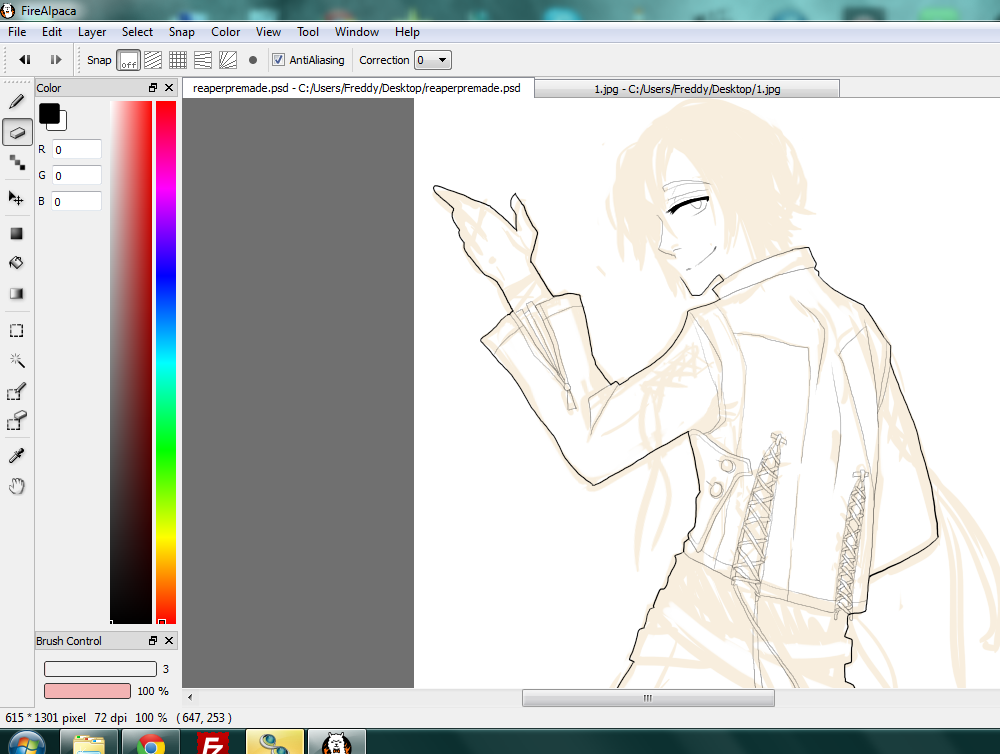This screenshot has width=1000, height=754.
Task: Select the Hand tool
Action: pyautogui.click(x=17, y=486)
